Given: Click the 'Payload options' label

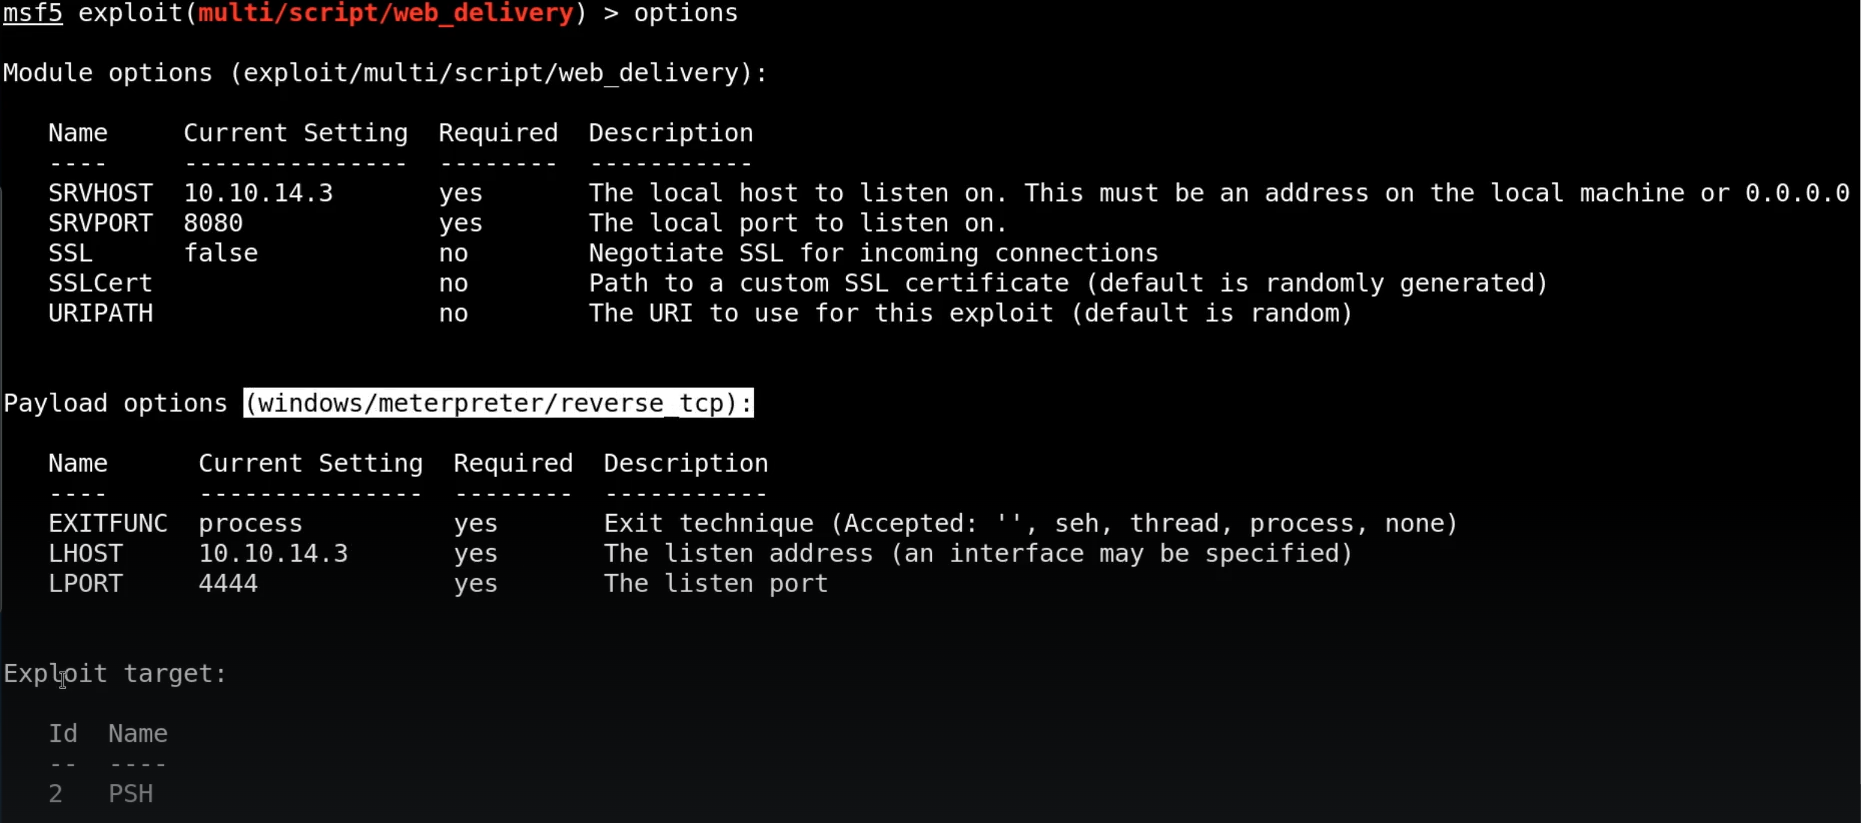Looking at the screenshot, I should coord(115,403).
